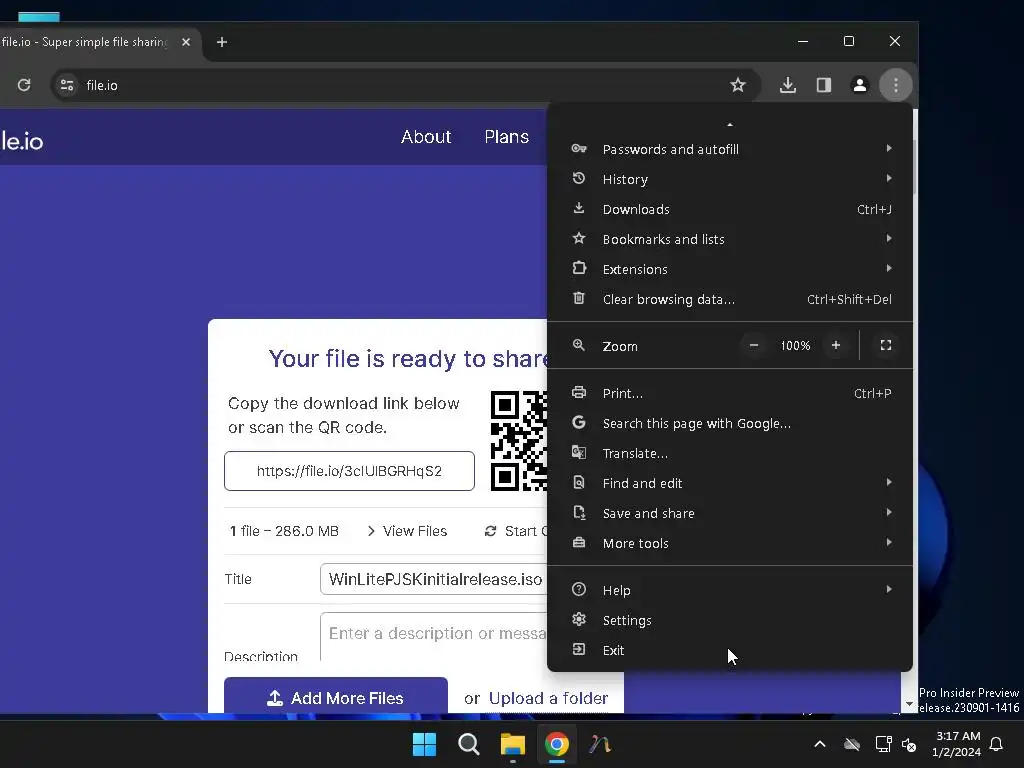Select Search this page with Google
Screen dimensions: 1024x768
730,423
